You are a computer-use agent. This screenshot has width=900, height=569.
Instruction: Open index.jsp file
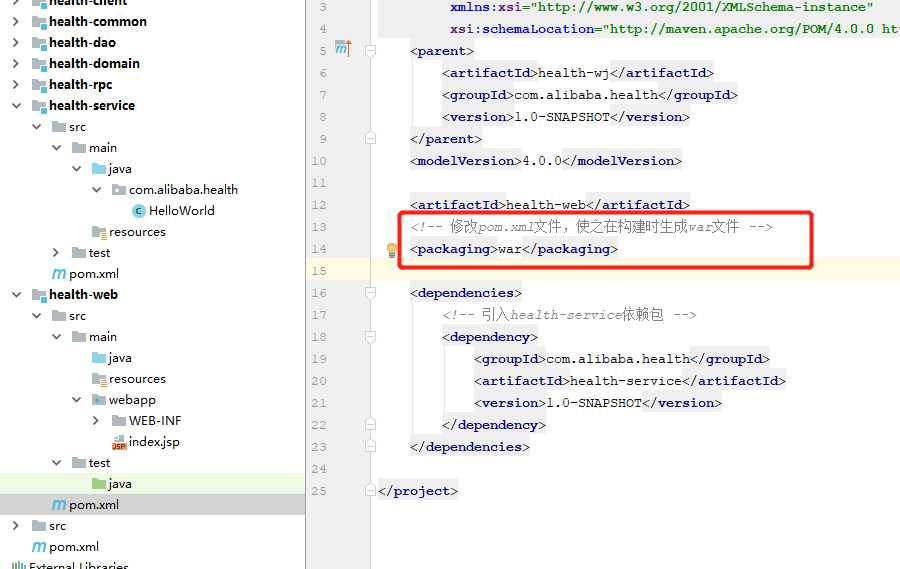click(x=154, y=442)
